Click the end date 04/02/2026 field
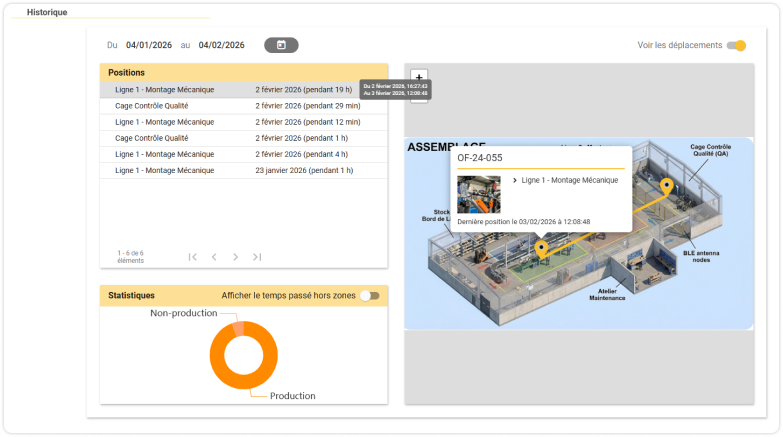This screenshot has height=437, width=783. tap(222, 45)
